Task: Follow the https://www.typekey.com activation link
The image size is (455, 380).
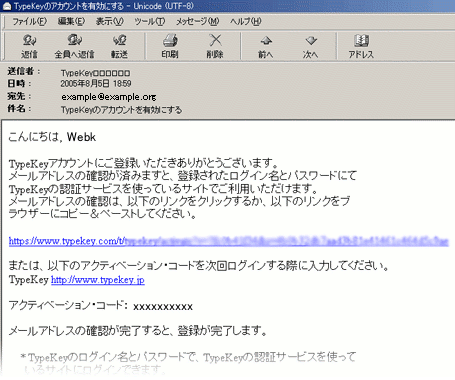Action: pyautogui.click(x=228, y=241)
